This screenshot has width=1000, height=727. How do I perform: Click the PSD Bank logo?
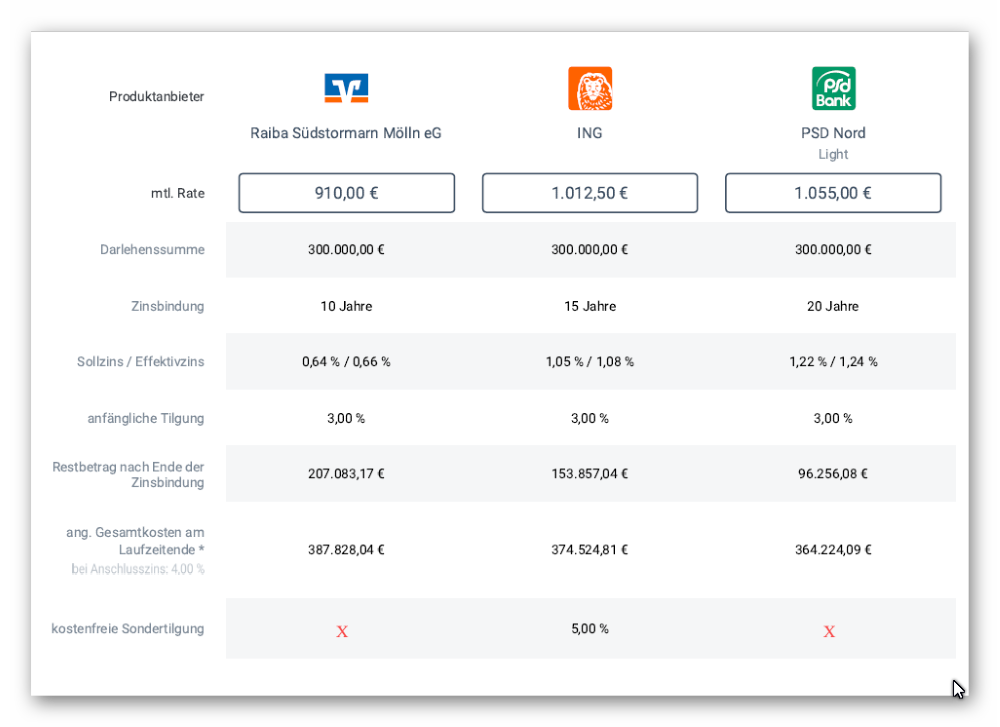(833, 89)
